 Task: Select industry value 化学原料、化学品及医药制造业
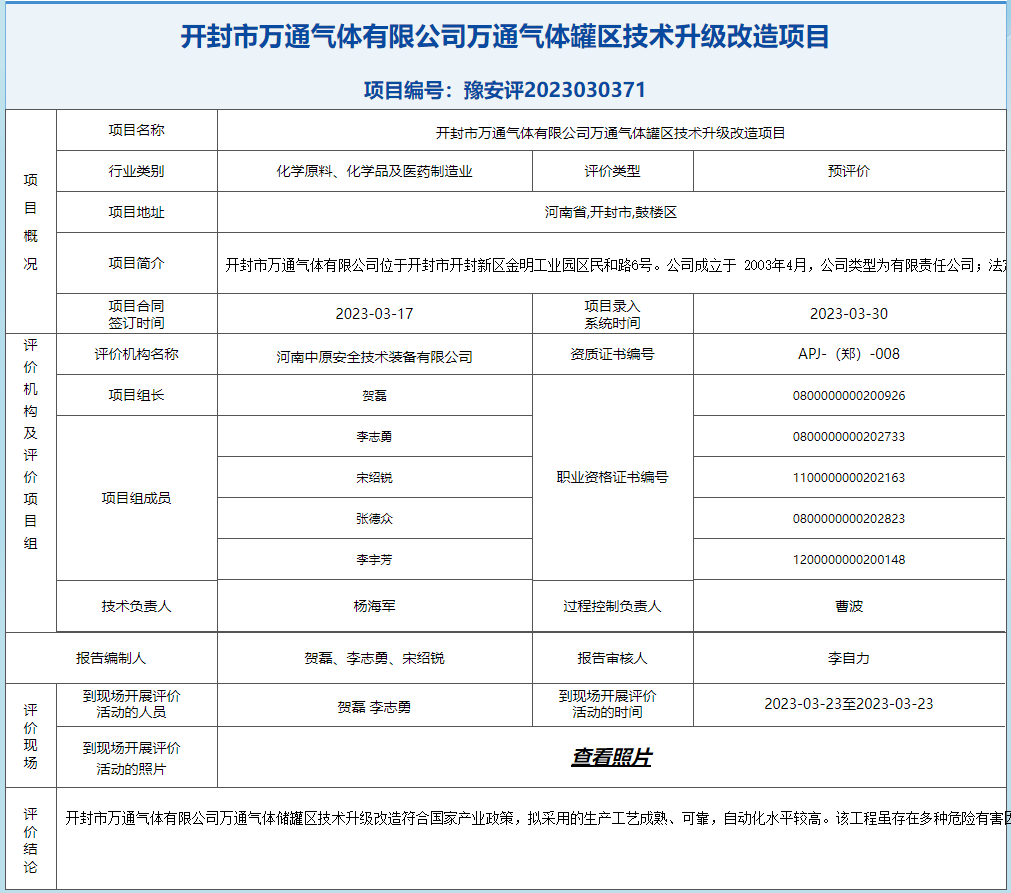click(375, 172)
